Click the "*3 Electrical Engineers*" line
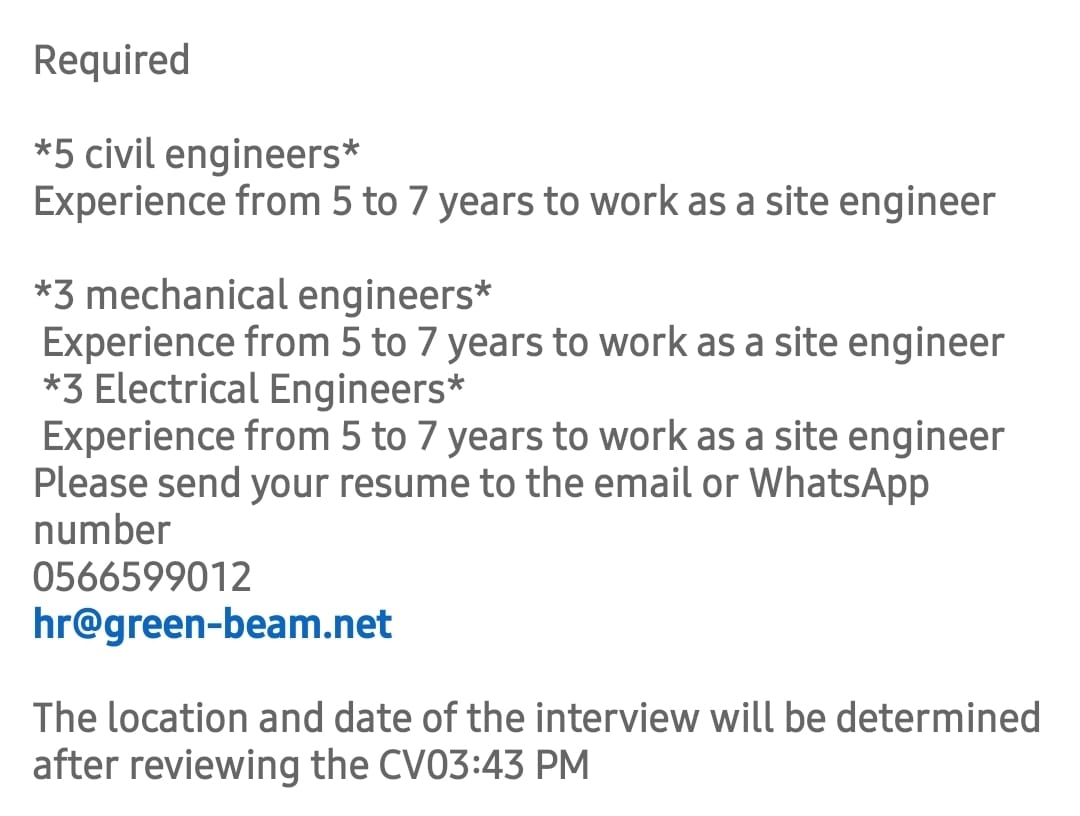 (x=253, y=389)
